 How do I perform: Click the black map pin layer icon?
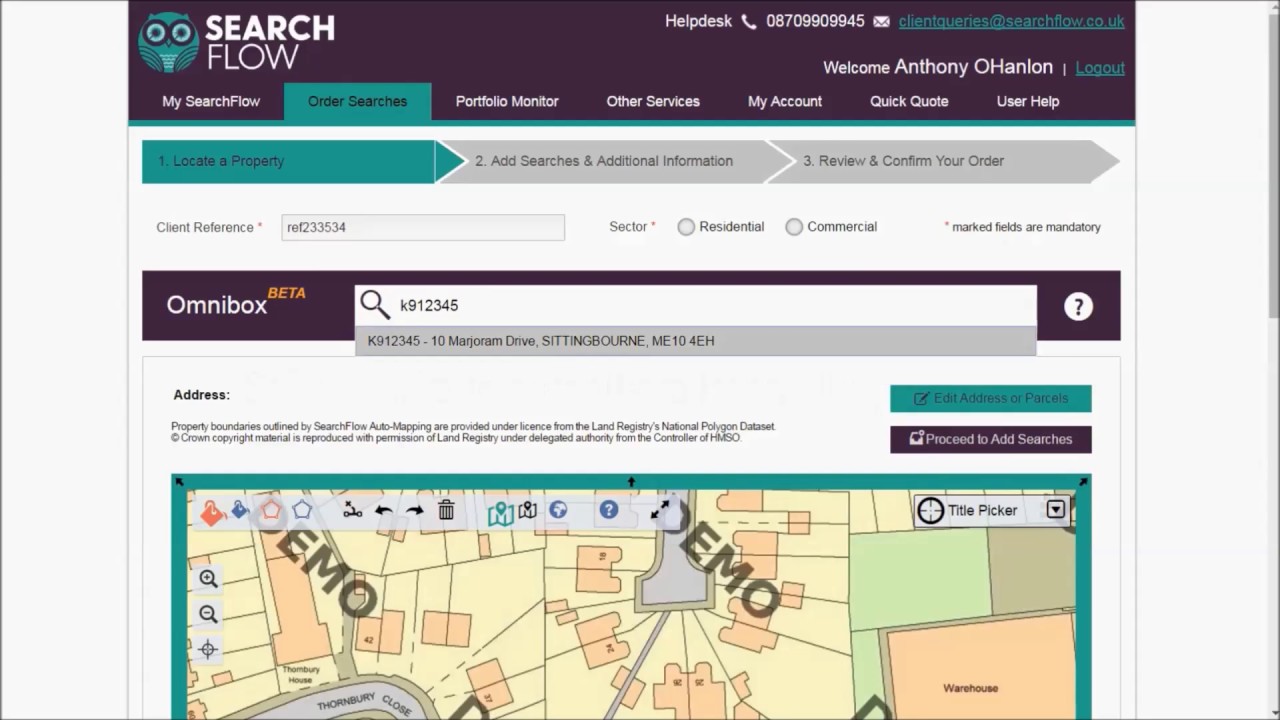pos(528,510)
